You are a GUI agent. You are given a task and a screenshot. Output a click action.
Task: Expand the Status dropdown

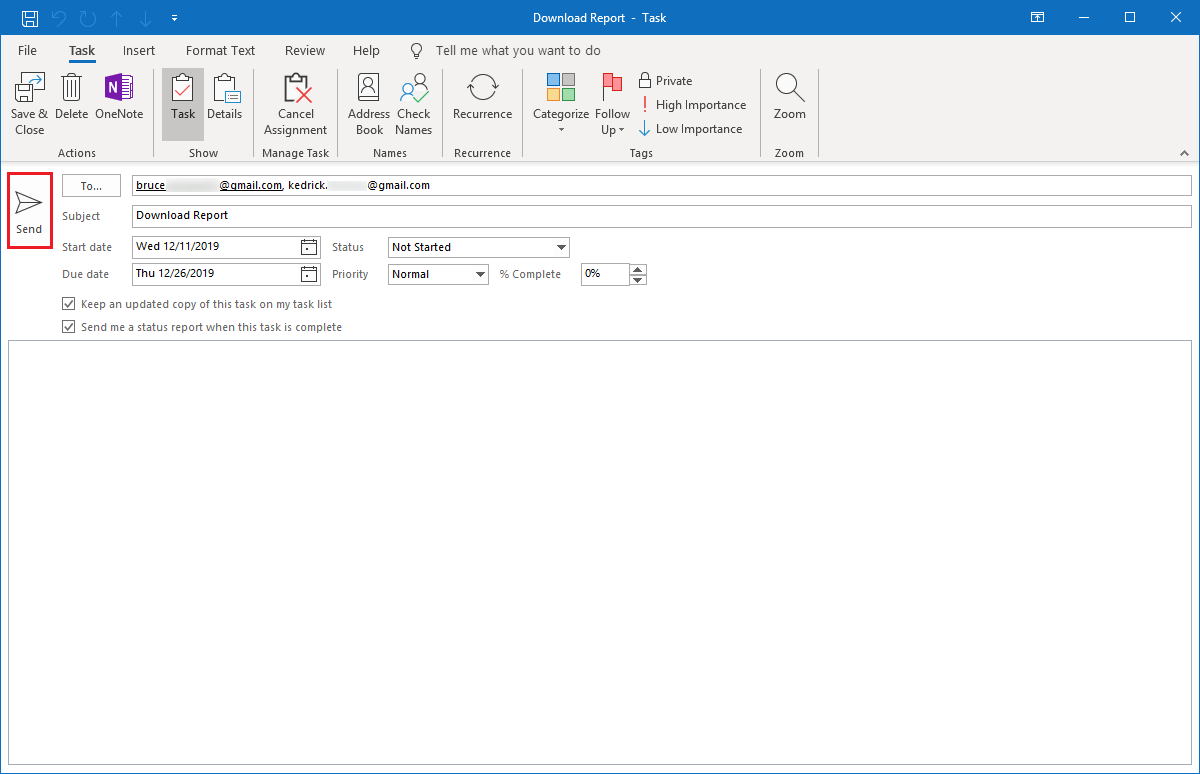click(x=561, y=247)
